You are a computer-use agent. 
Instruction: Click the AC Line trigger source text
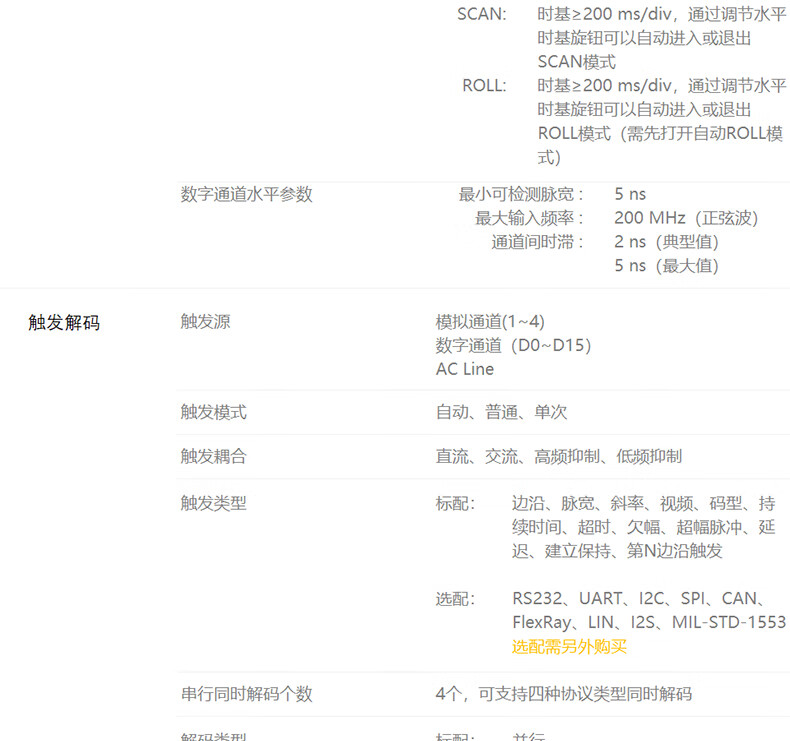[x=465, y=369]
